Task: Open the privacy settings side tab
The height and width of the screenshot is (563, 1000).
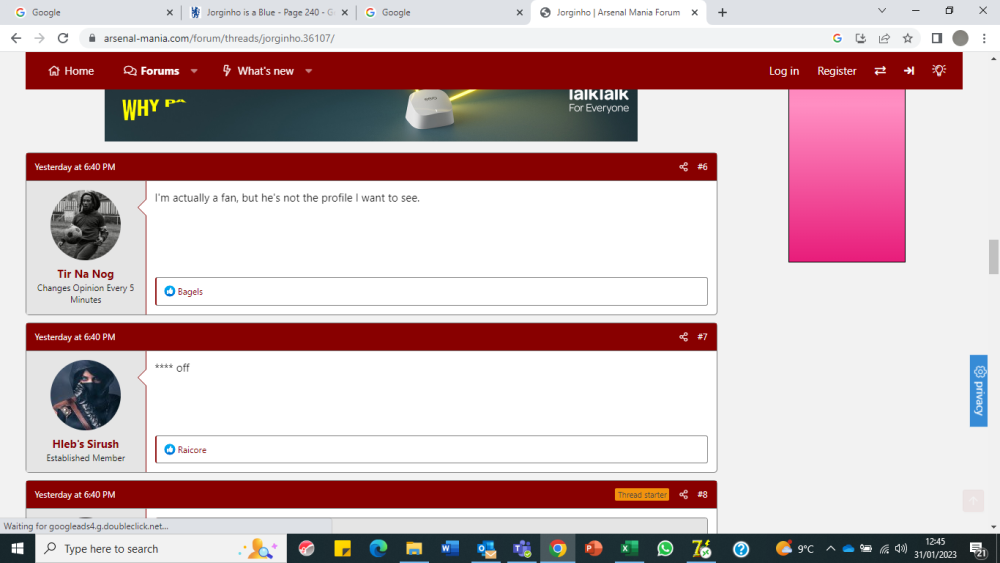Action: pyautogui.click(x=979, y=390)
